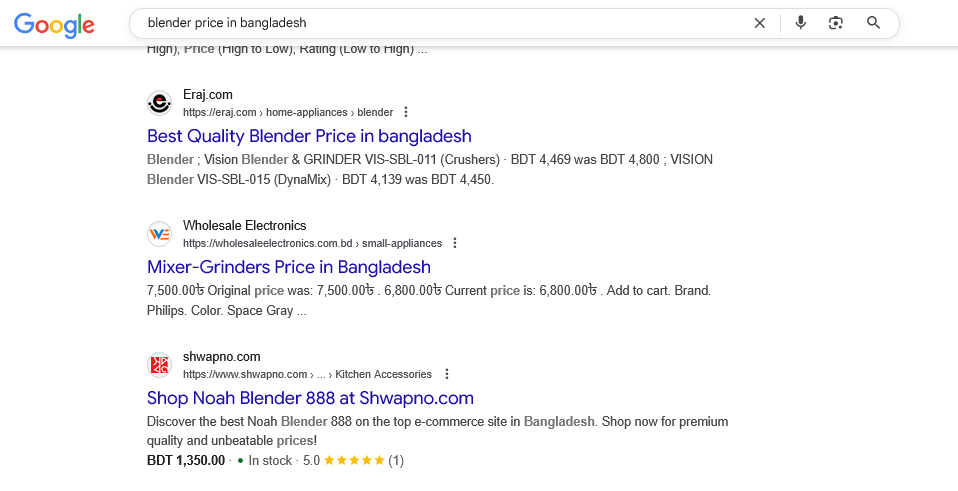Click the Wholesale Electronics favicon
This screenshot has width=958, height=491.
(x=159, y=234)
